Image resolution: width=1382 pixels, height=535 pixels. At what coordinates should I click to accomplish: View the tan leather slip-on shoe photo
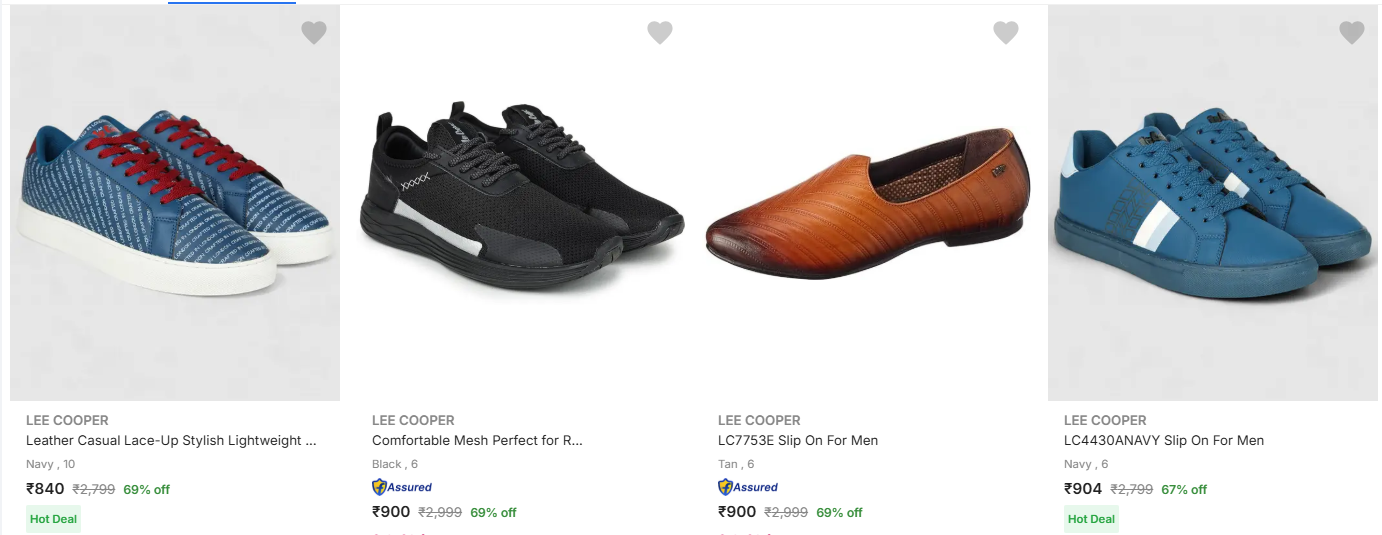point(867,203)
